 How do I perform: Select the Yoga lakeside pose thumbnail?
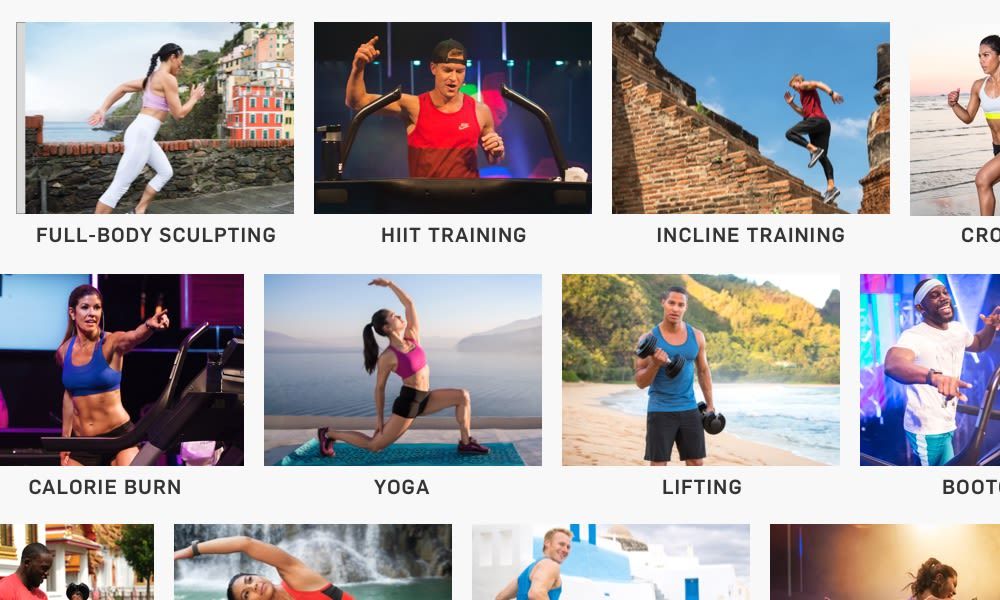point(403,370)
